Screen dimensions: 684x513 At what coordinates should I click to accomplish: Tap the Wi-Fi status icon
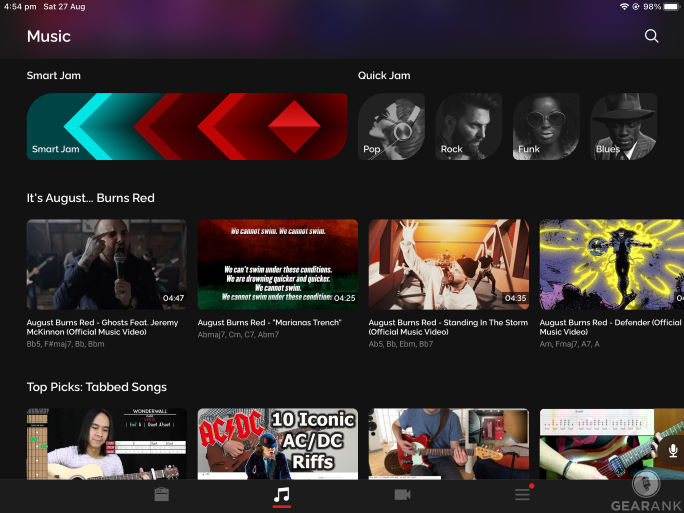point(624,7)
